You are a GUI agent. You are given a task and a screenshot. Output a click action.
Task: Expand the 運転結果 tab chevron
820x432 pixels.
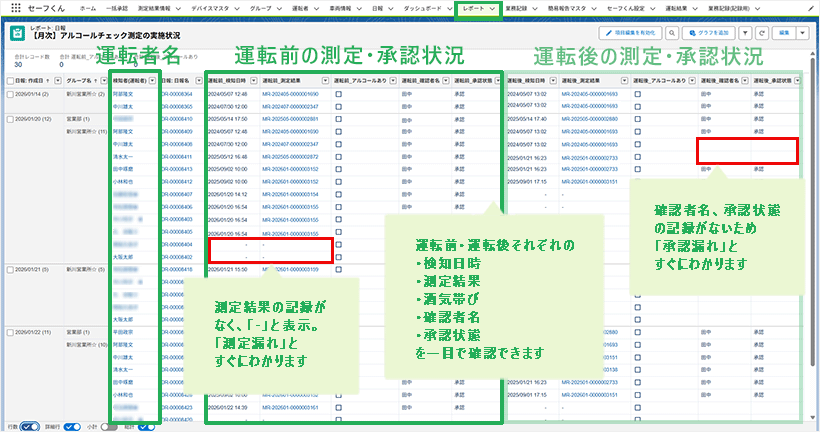click(x=695, y=8)
